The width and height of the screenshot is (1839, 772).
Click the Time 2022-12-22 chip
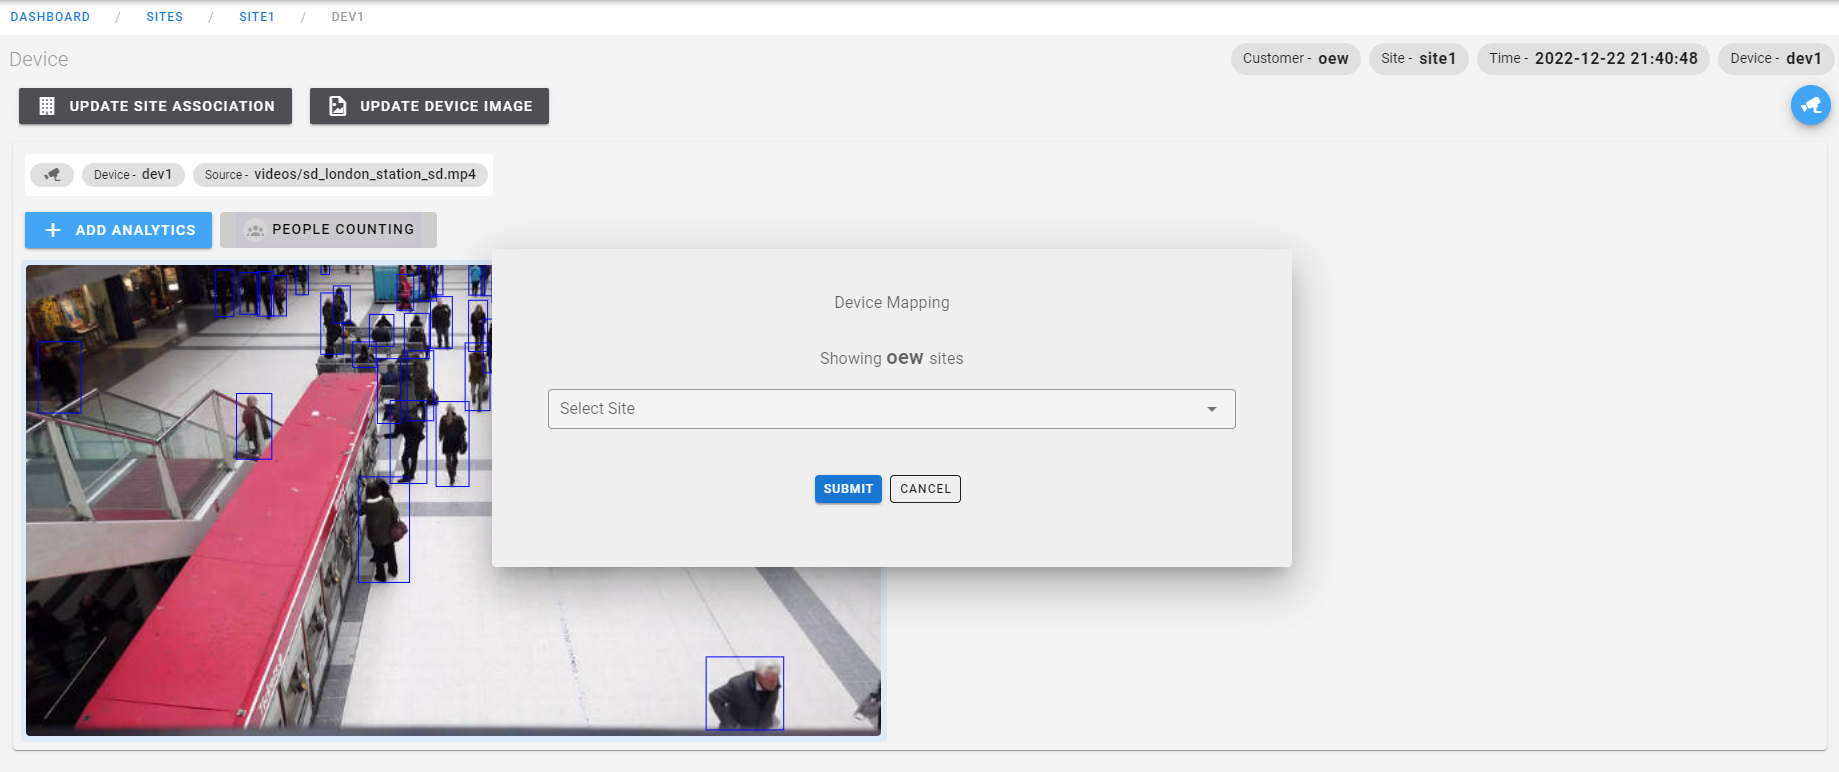tap(1592, 59)
